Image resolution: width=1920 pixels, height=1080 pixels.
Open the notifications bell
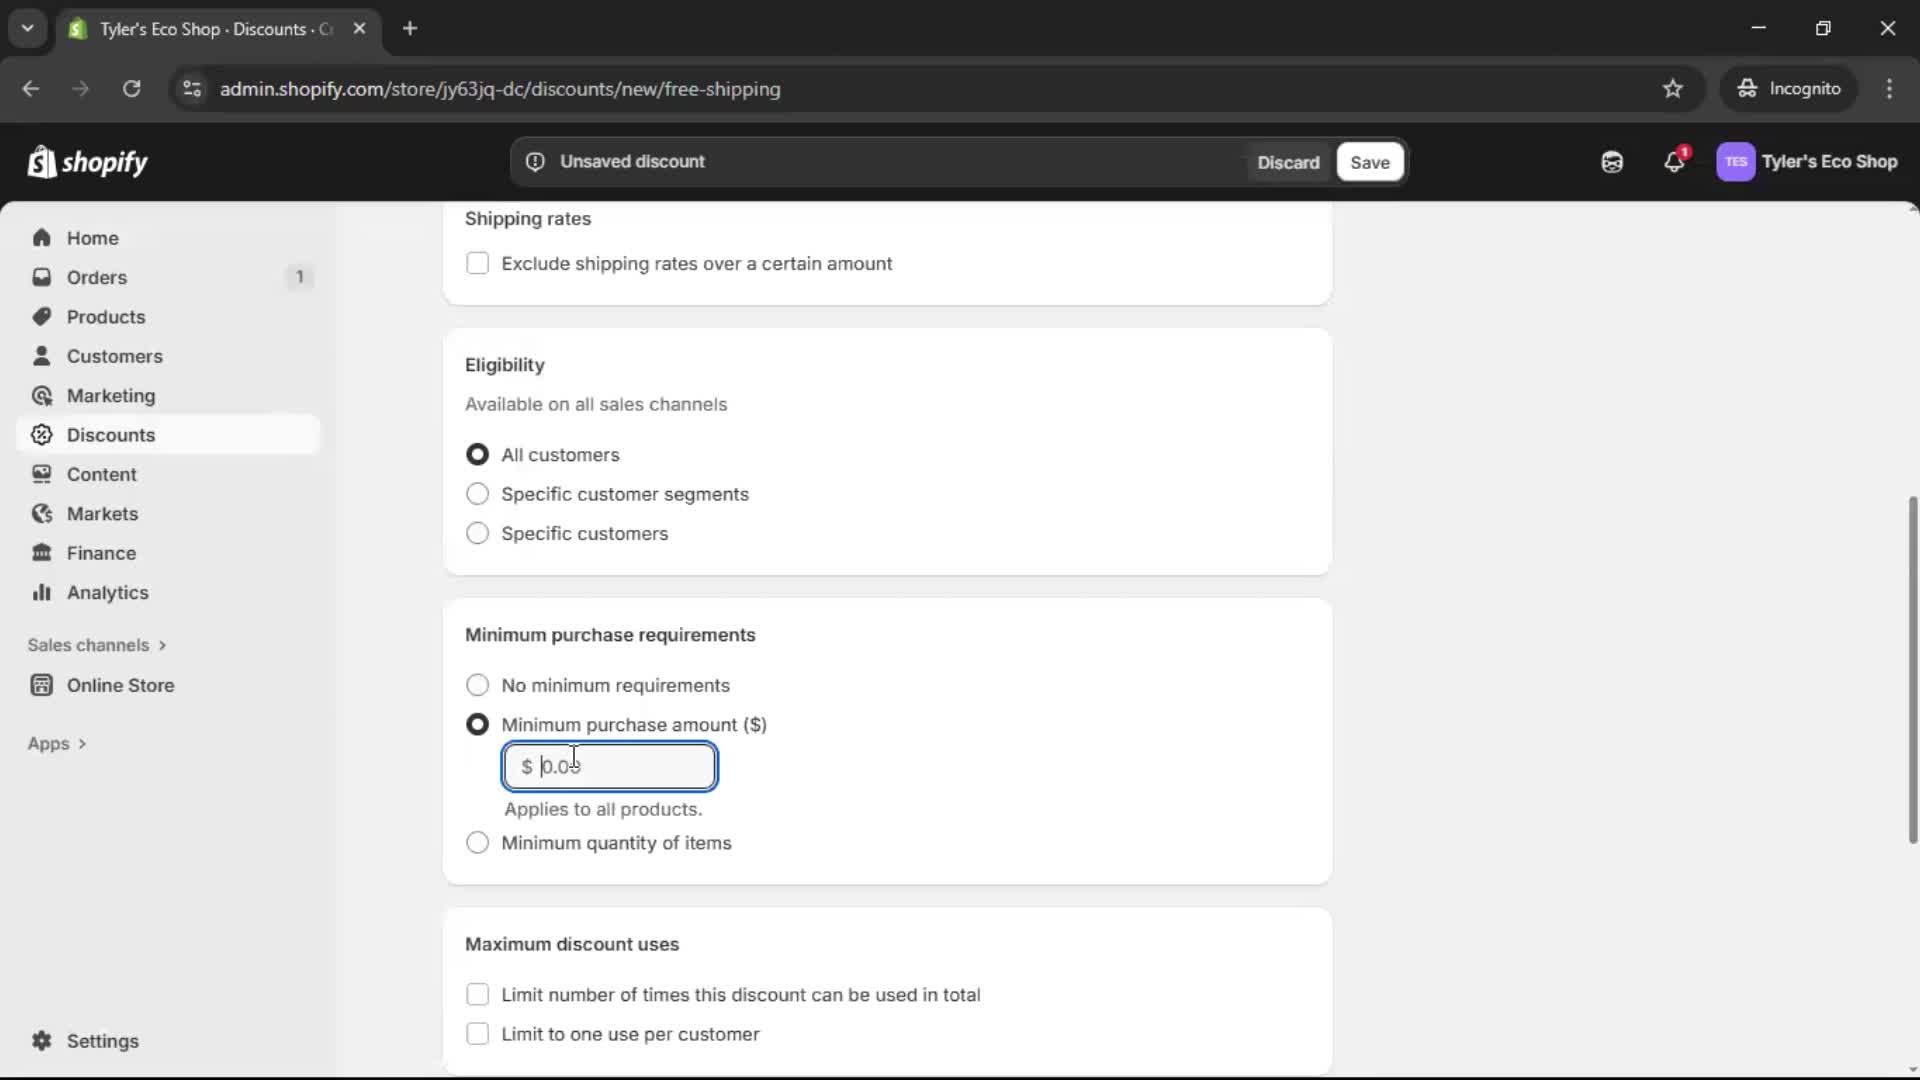1675,161
